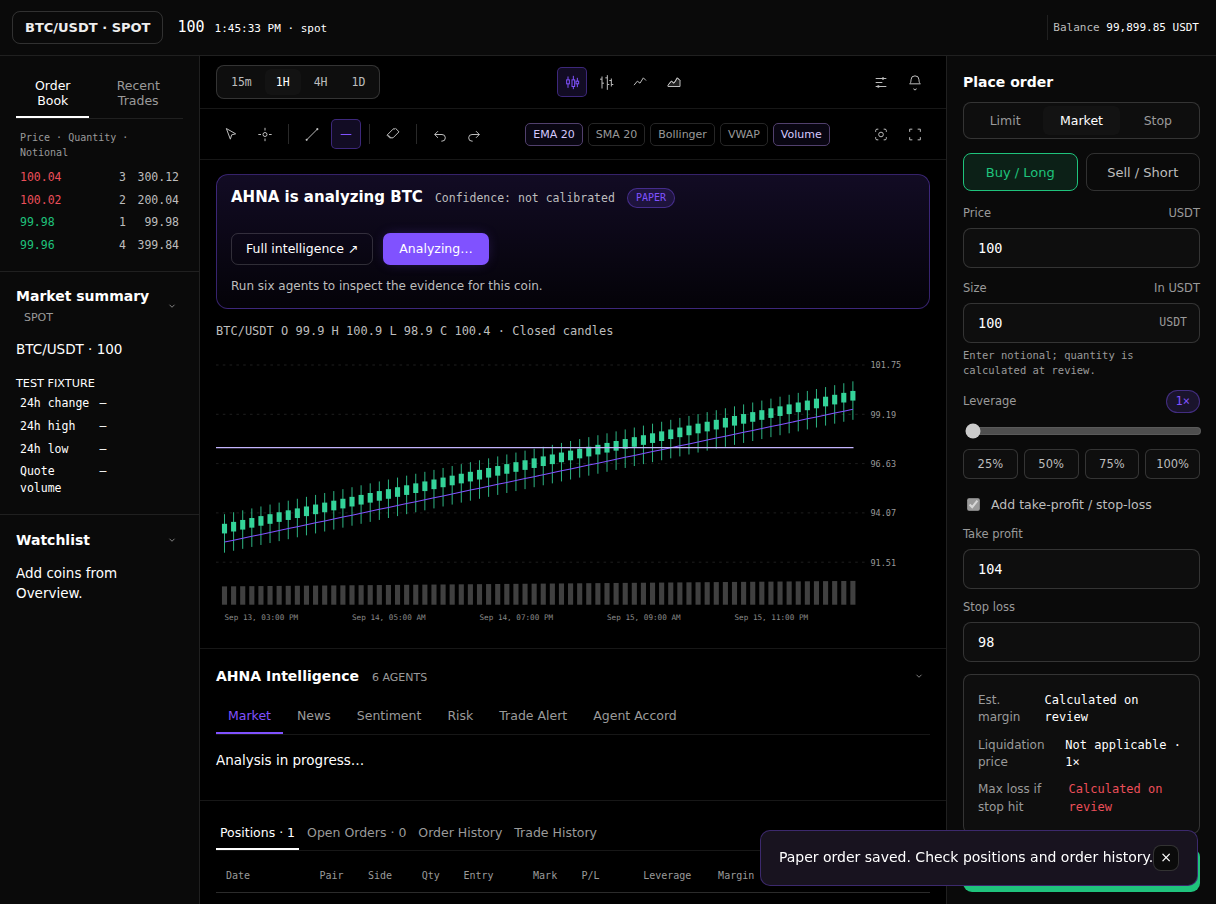Select the candlestick chart type icon
This screenshot has width=1216, height=904.
tap(572, 82)
